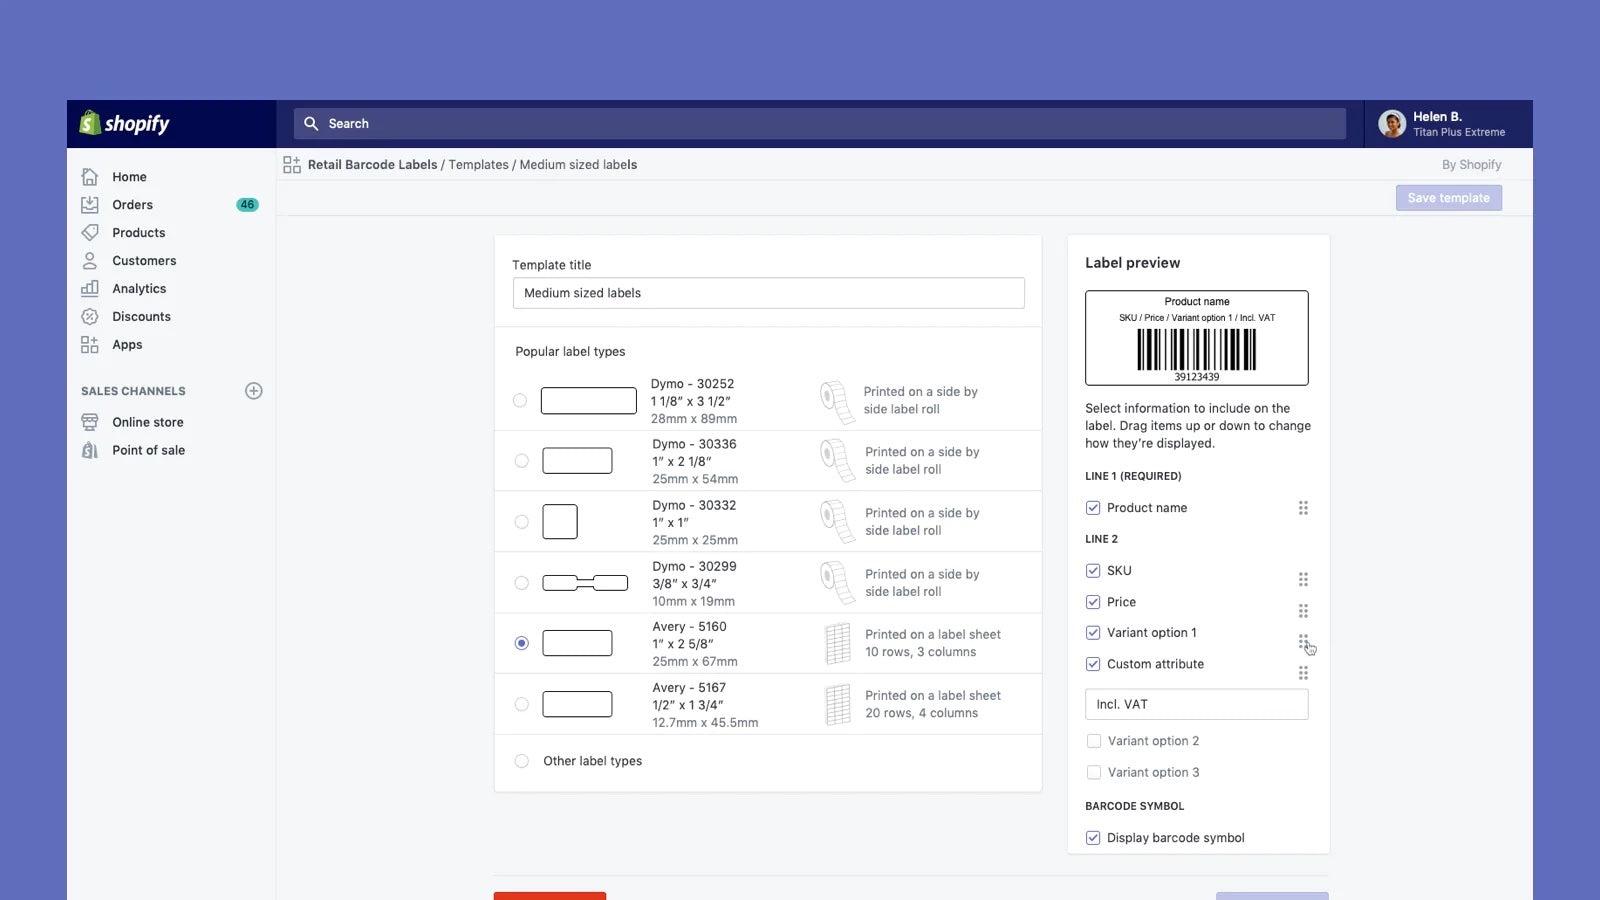Enable the Variant option 2 checkbox
Screen dimensions: 1600x900
1093,740
